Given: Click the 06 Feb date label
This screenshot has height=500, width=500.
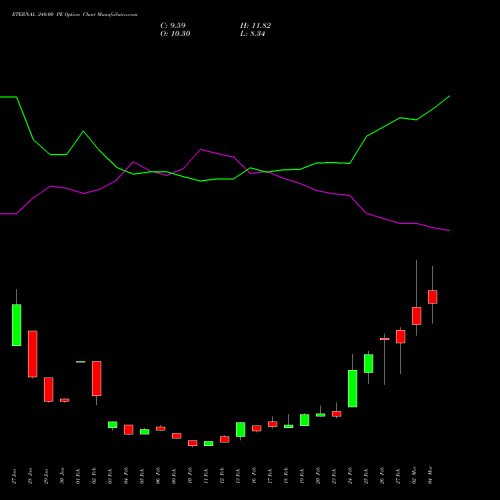Looking at the screenshot, I should (x=159, y=476).
